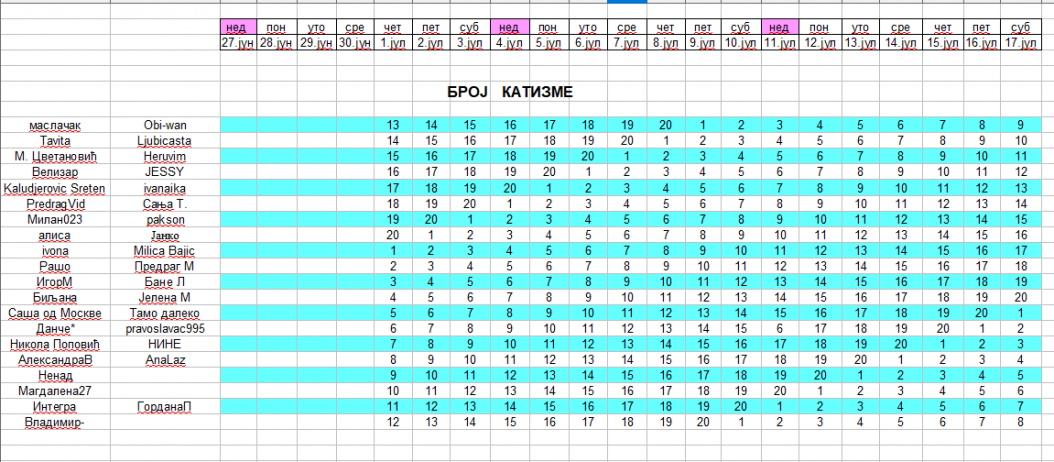1054x462 pixels.
Task: Click the AnaLaz name cell
Action: (x=165, y=360)
